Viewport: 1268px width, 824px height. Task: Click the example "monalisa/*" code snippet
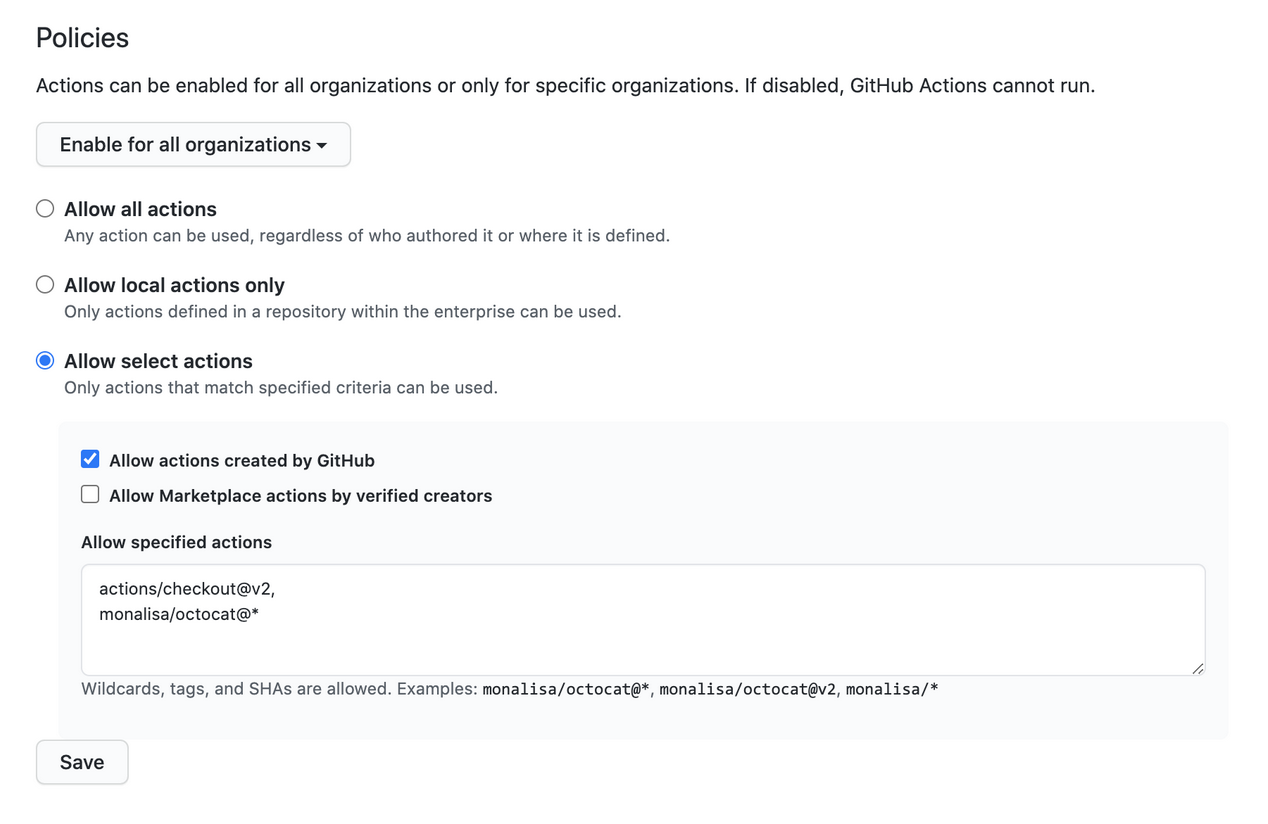[x=892, y=689]
